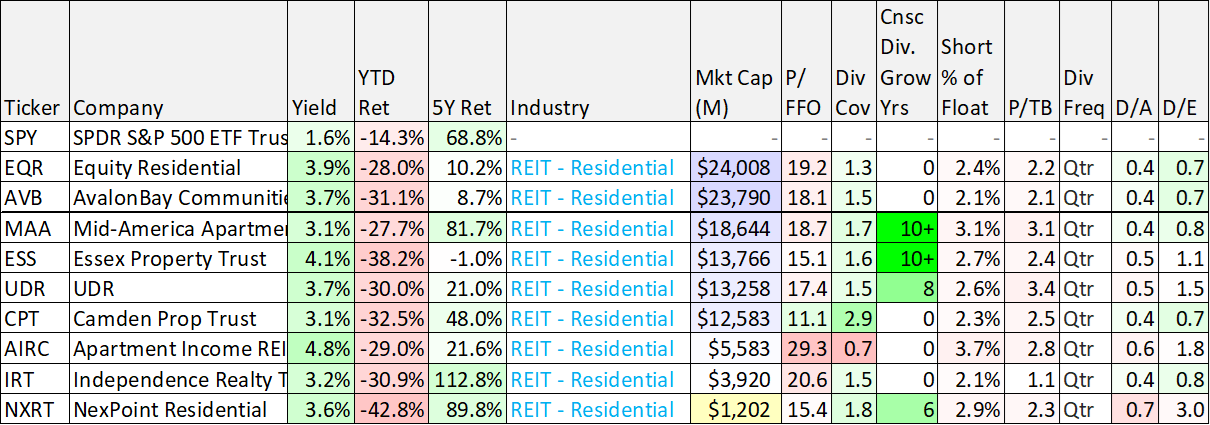Click the 2.9 dividend coverage cell
The width and height of the screenshot is (1210, 425).
pyautogui.click(x=853, y=319)
